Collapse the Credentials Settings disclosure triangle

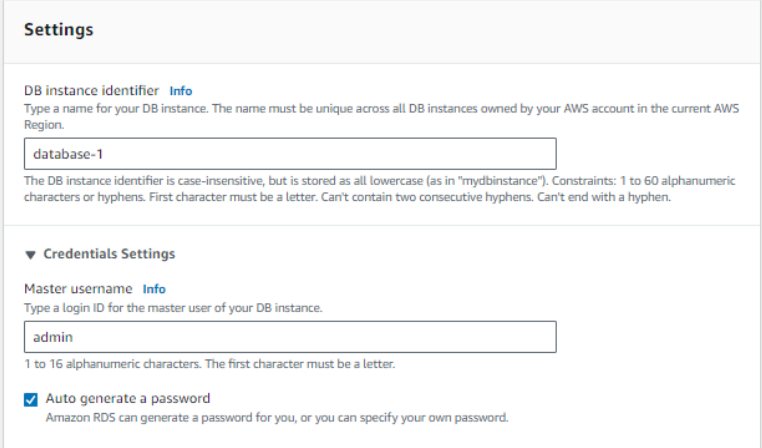[x=30, y=255]
